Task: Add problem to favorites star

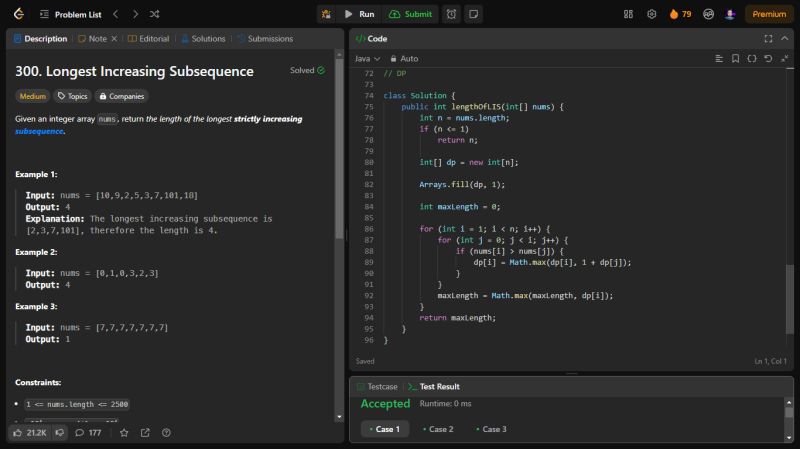Action: click(124, 433)
